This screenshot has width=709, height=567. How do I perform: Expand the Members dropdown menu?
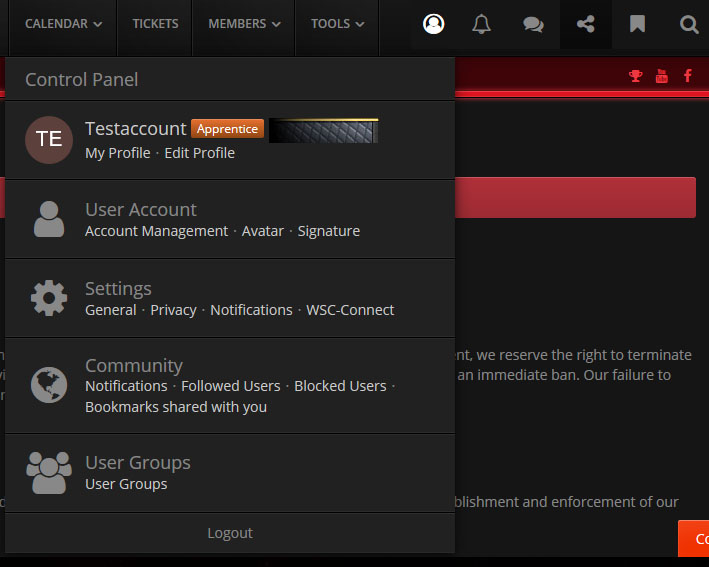tap(245, 24)
